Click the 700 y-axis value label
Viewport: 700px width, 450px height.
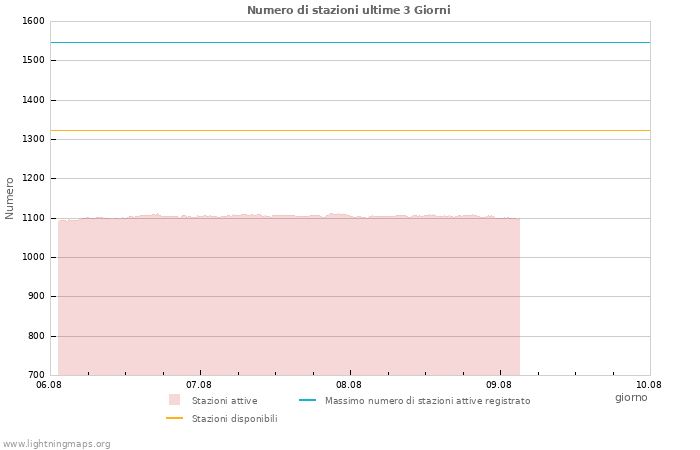point(36,375)
